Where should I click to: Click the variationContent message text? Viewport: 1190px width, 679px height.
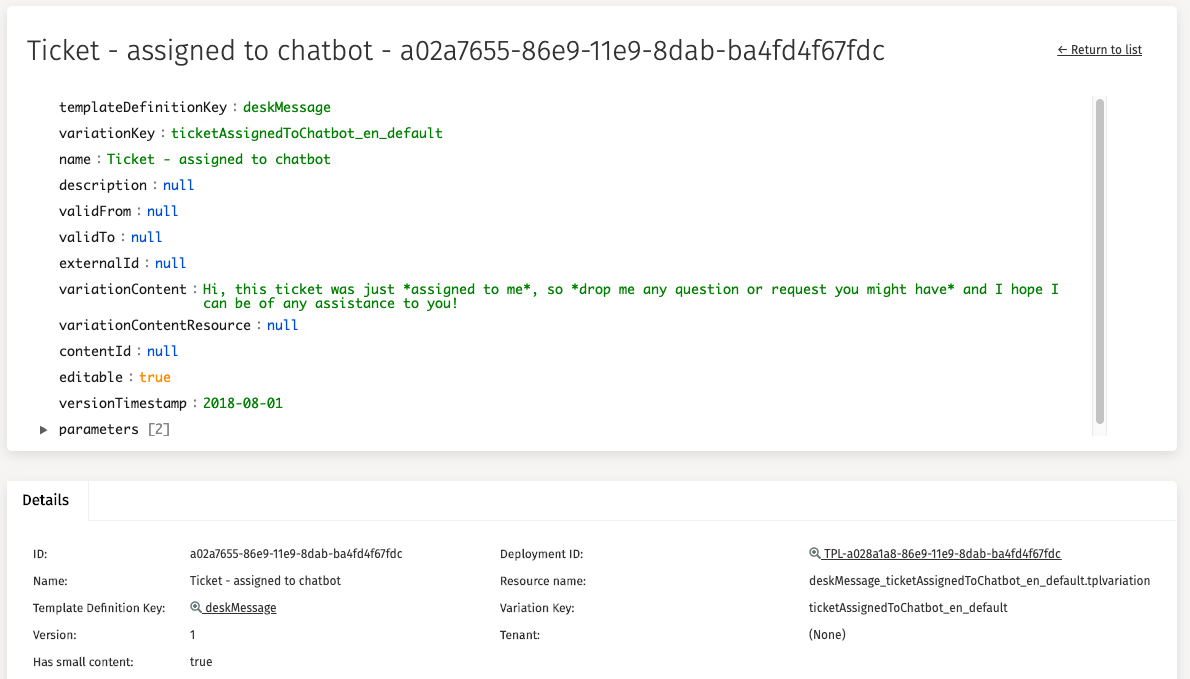click(630, 296)
